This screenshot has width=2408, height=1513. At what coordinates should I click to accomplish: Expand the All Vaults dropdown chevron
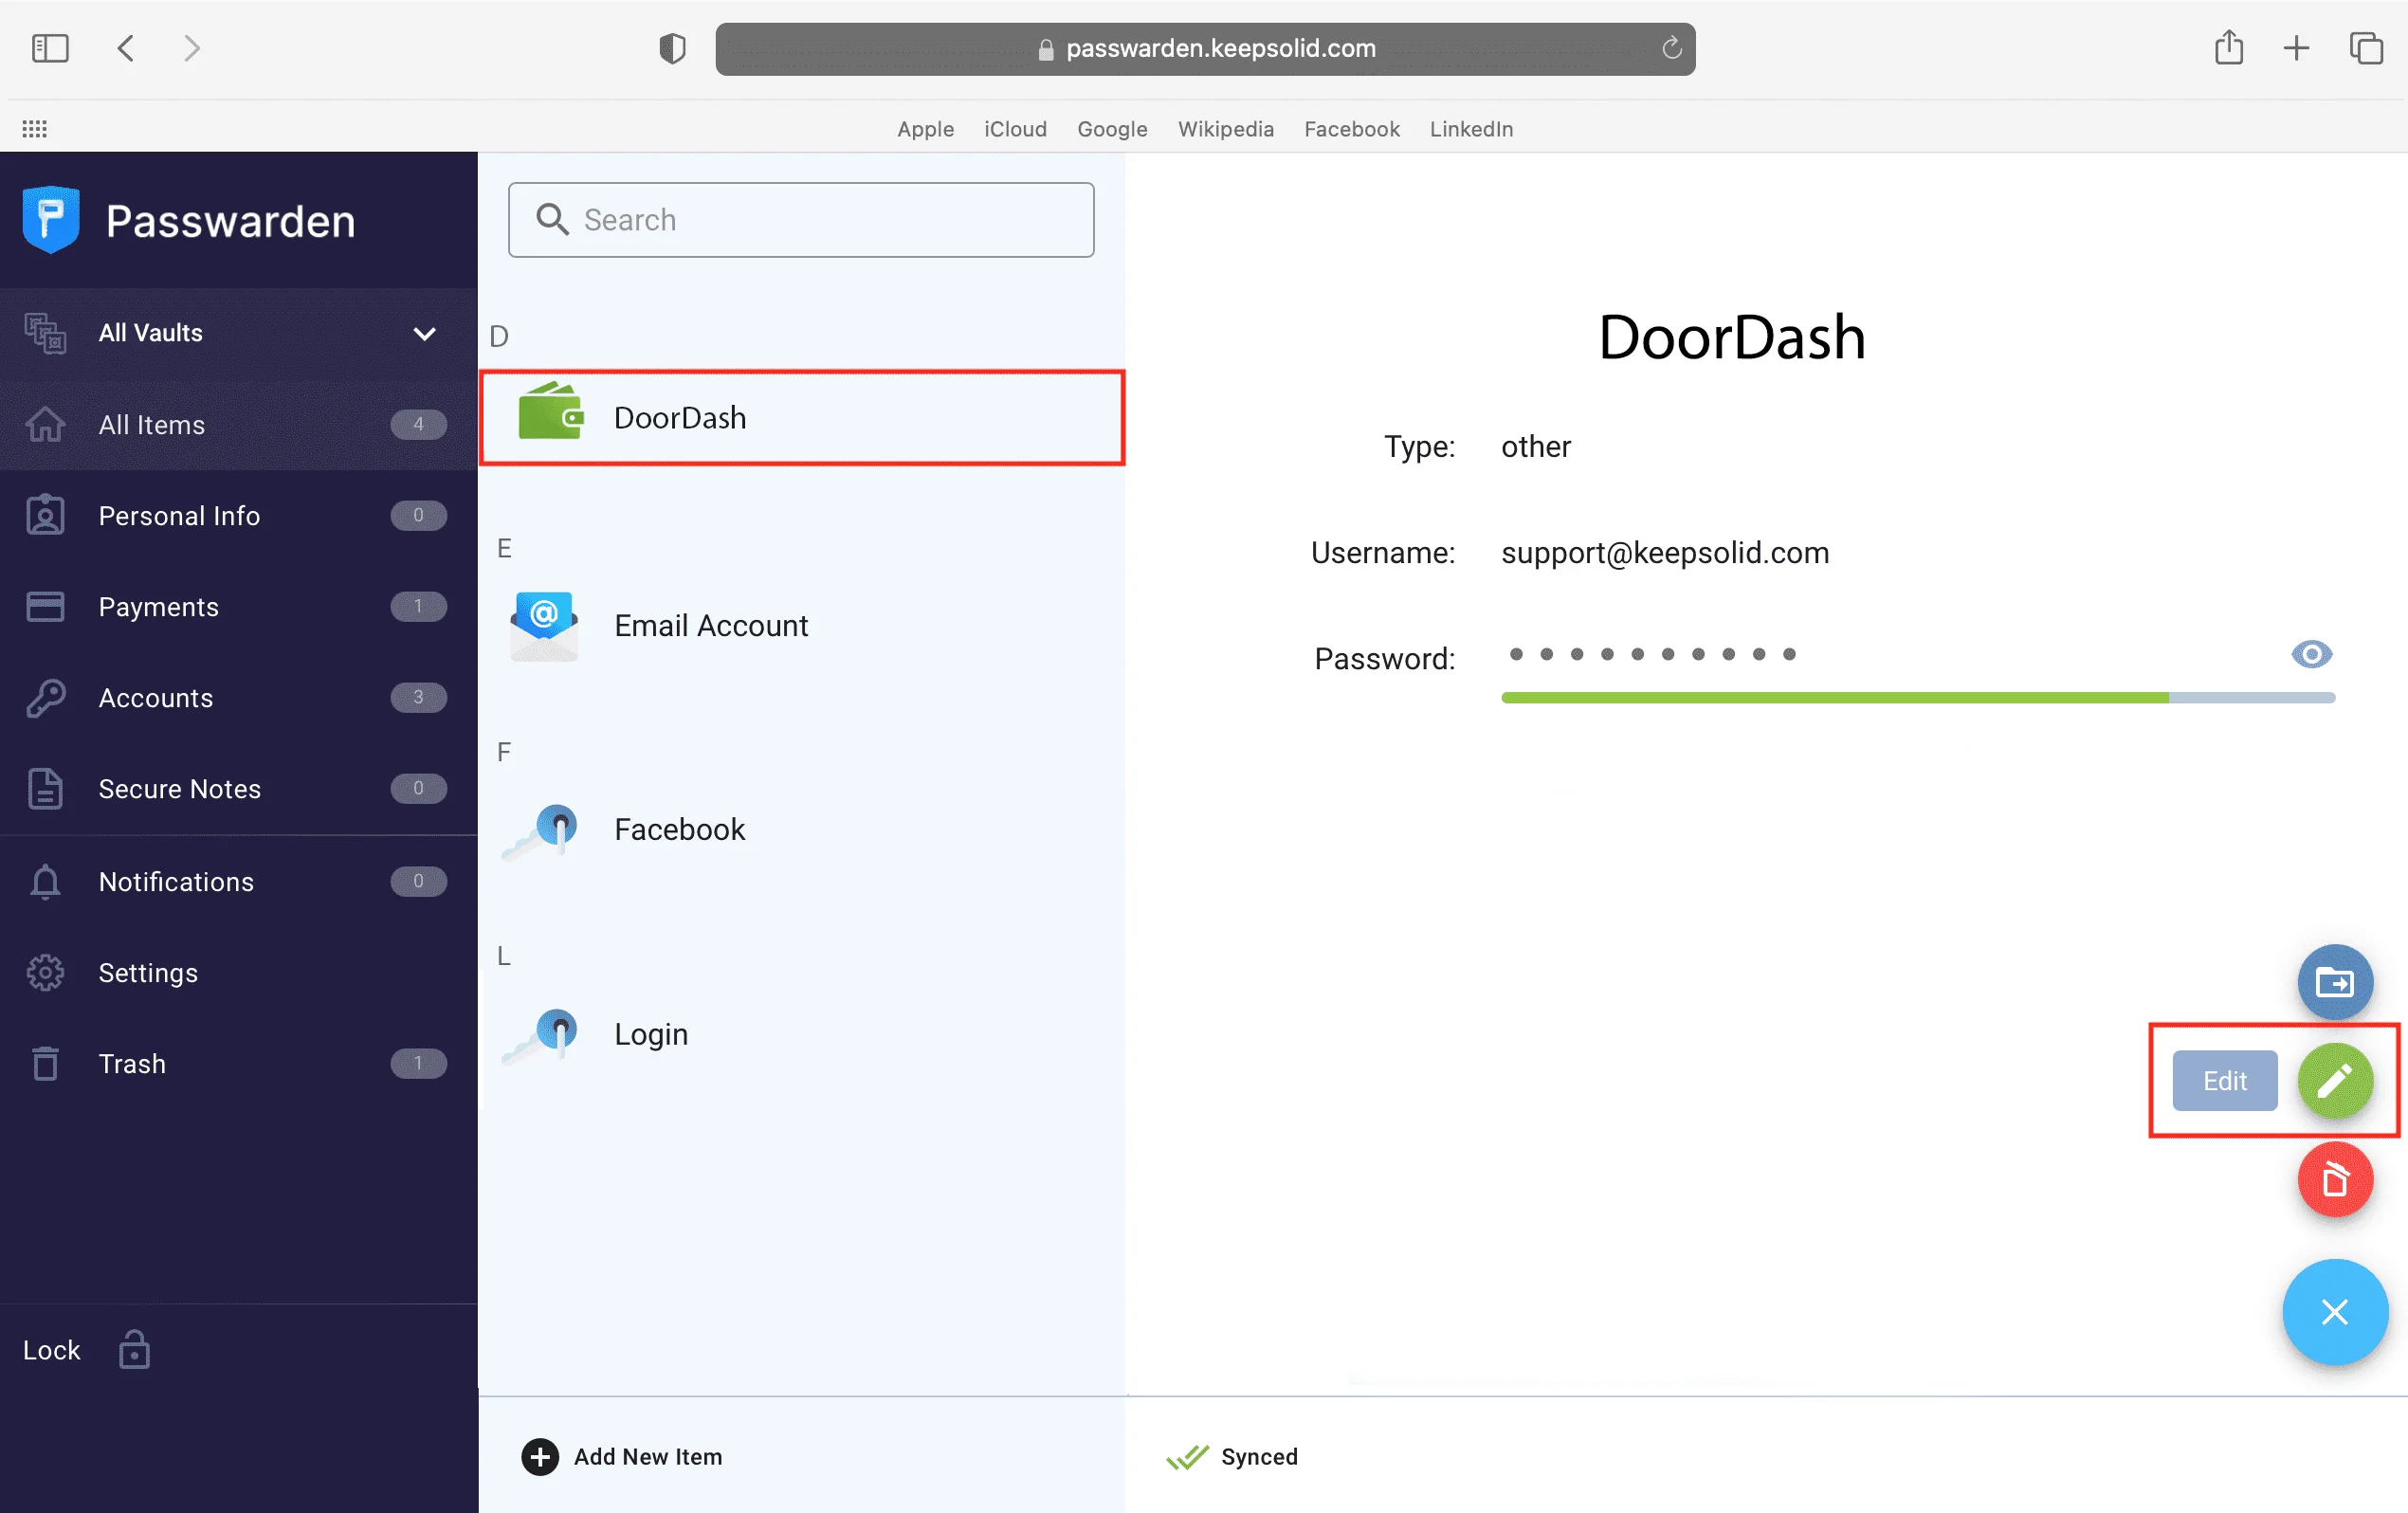click(425, 333)
